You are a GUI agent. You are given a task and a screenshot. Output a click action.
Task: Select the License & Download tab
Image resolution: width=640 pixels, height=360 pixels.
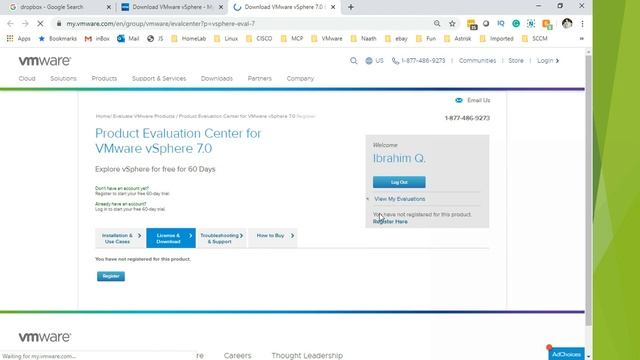click(171, 238)
